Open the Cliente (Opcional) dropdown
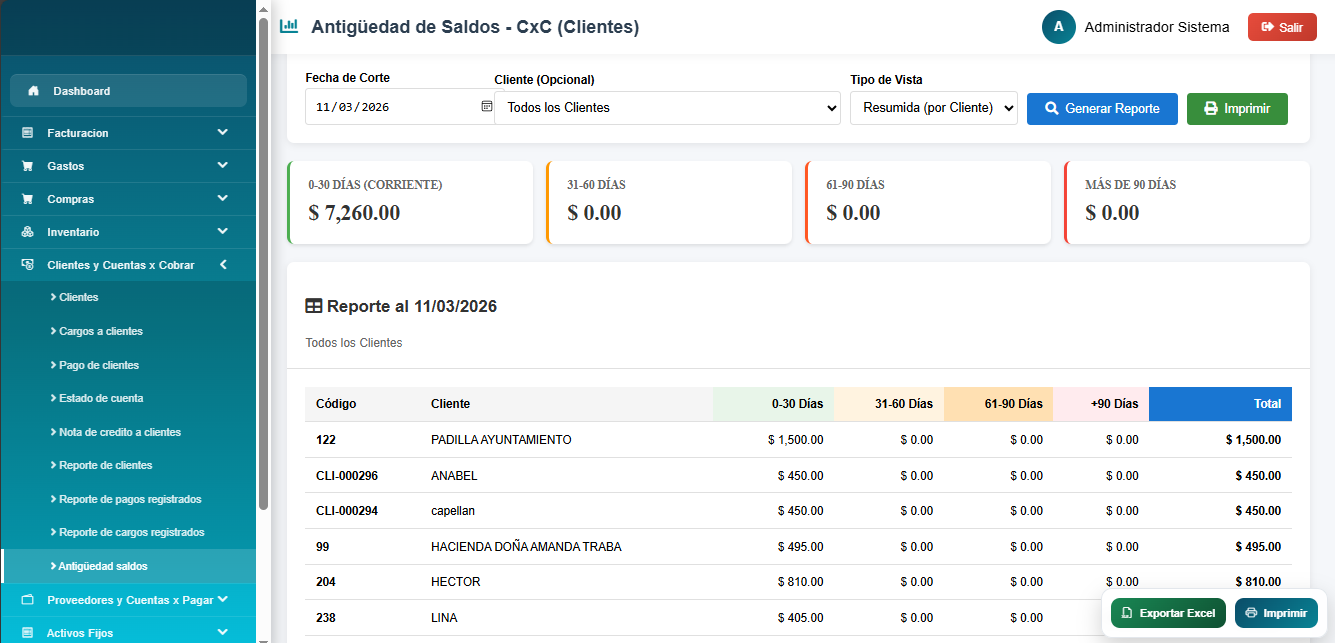 (x=667, y=108)
